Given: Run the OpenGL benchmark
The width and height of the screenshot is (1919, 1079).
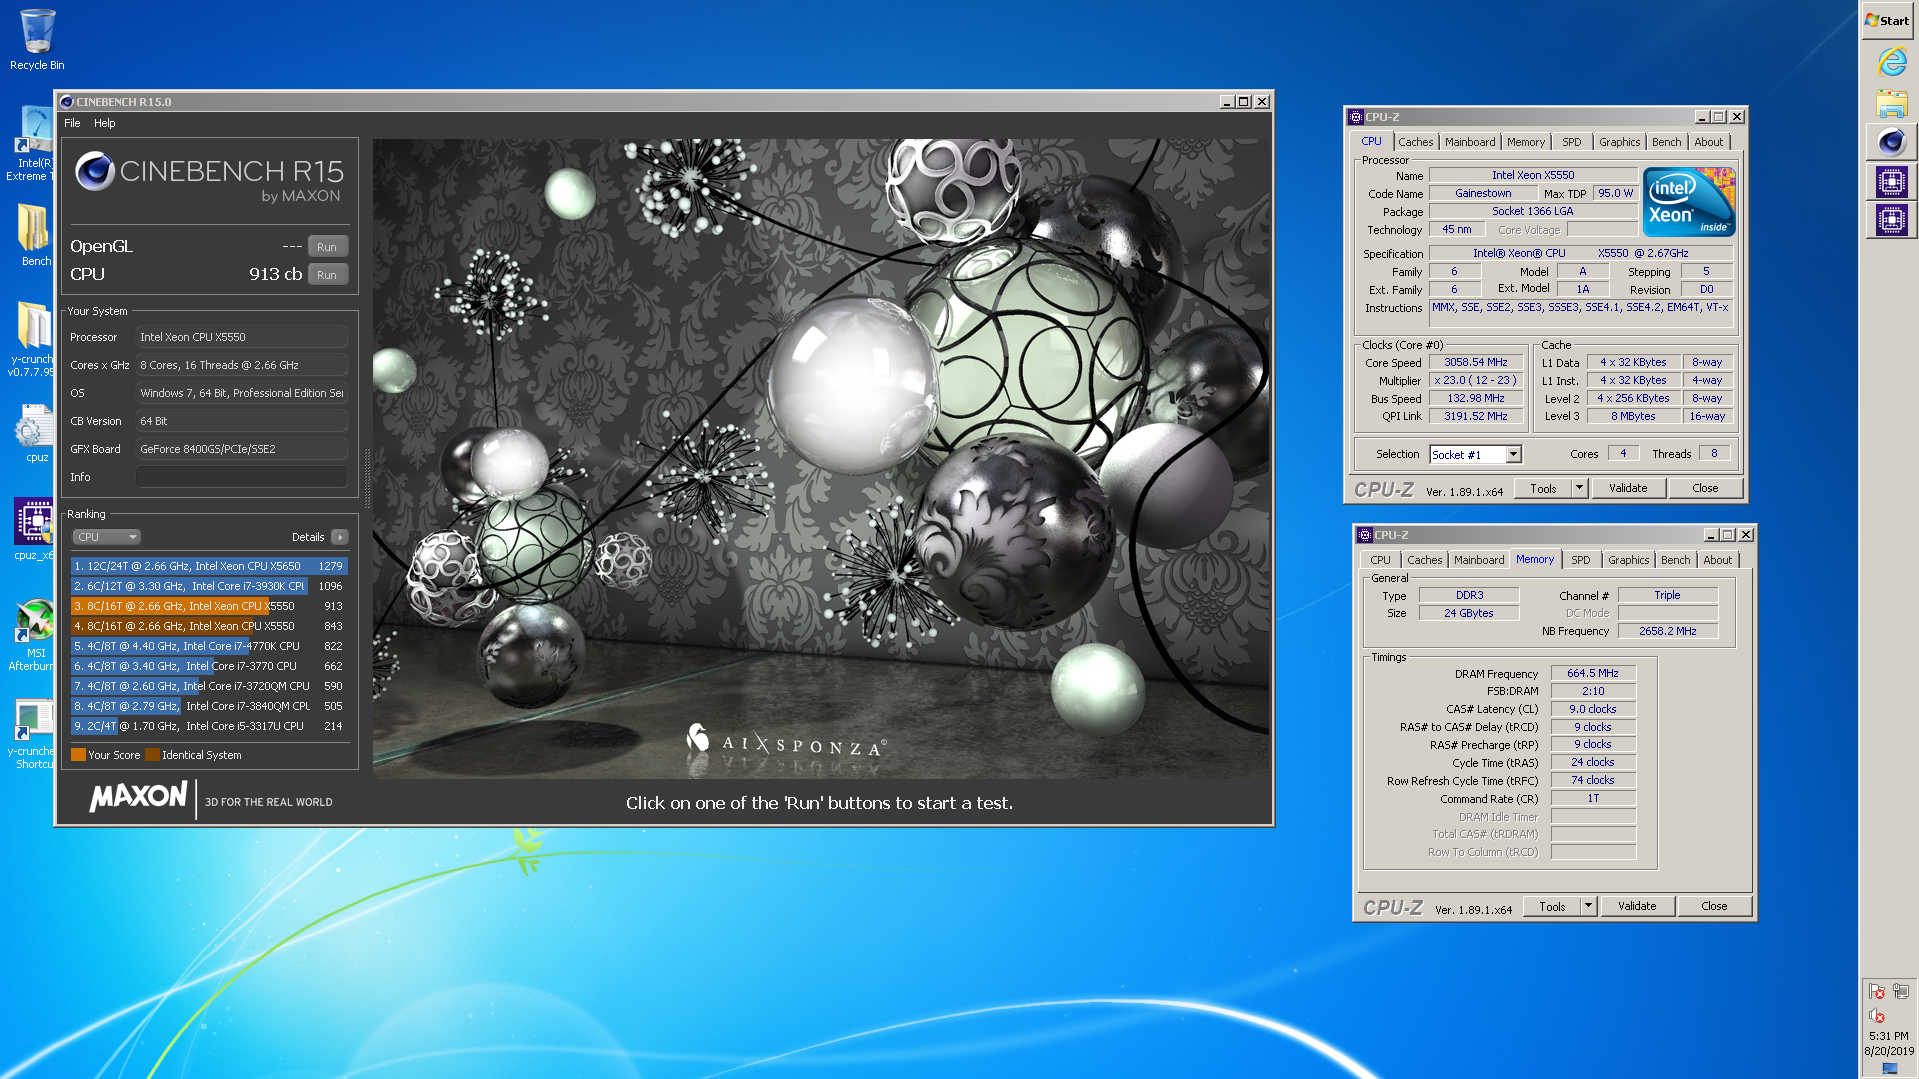Looking at the screenshot, I should point(327,247).
